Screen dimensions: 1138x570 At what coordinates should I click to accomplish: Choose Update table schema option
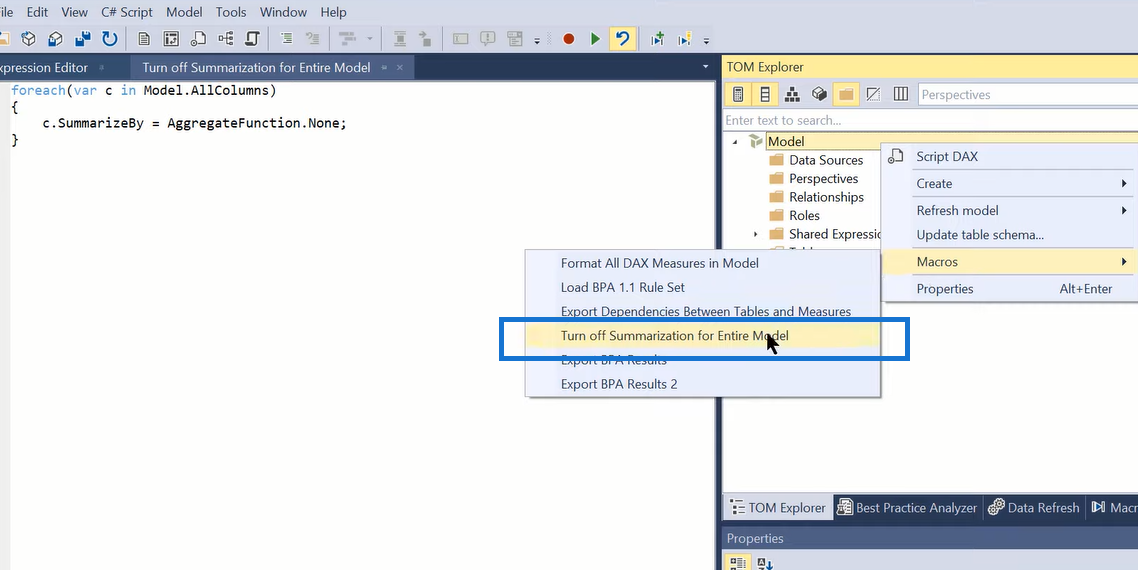1009,235
